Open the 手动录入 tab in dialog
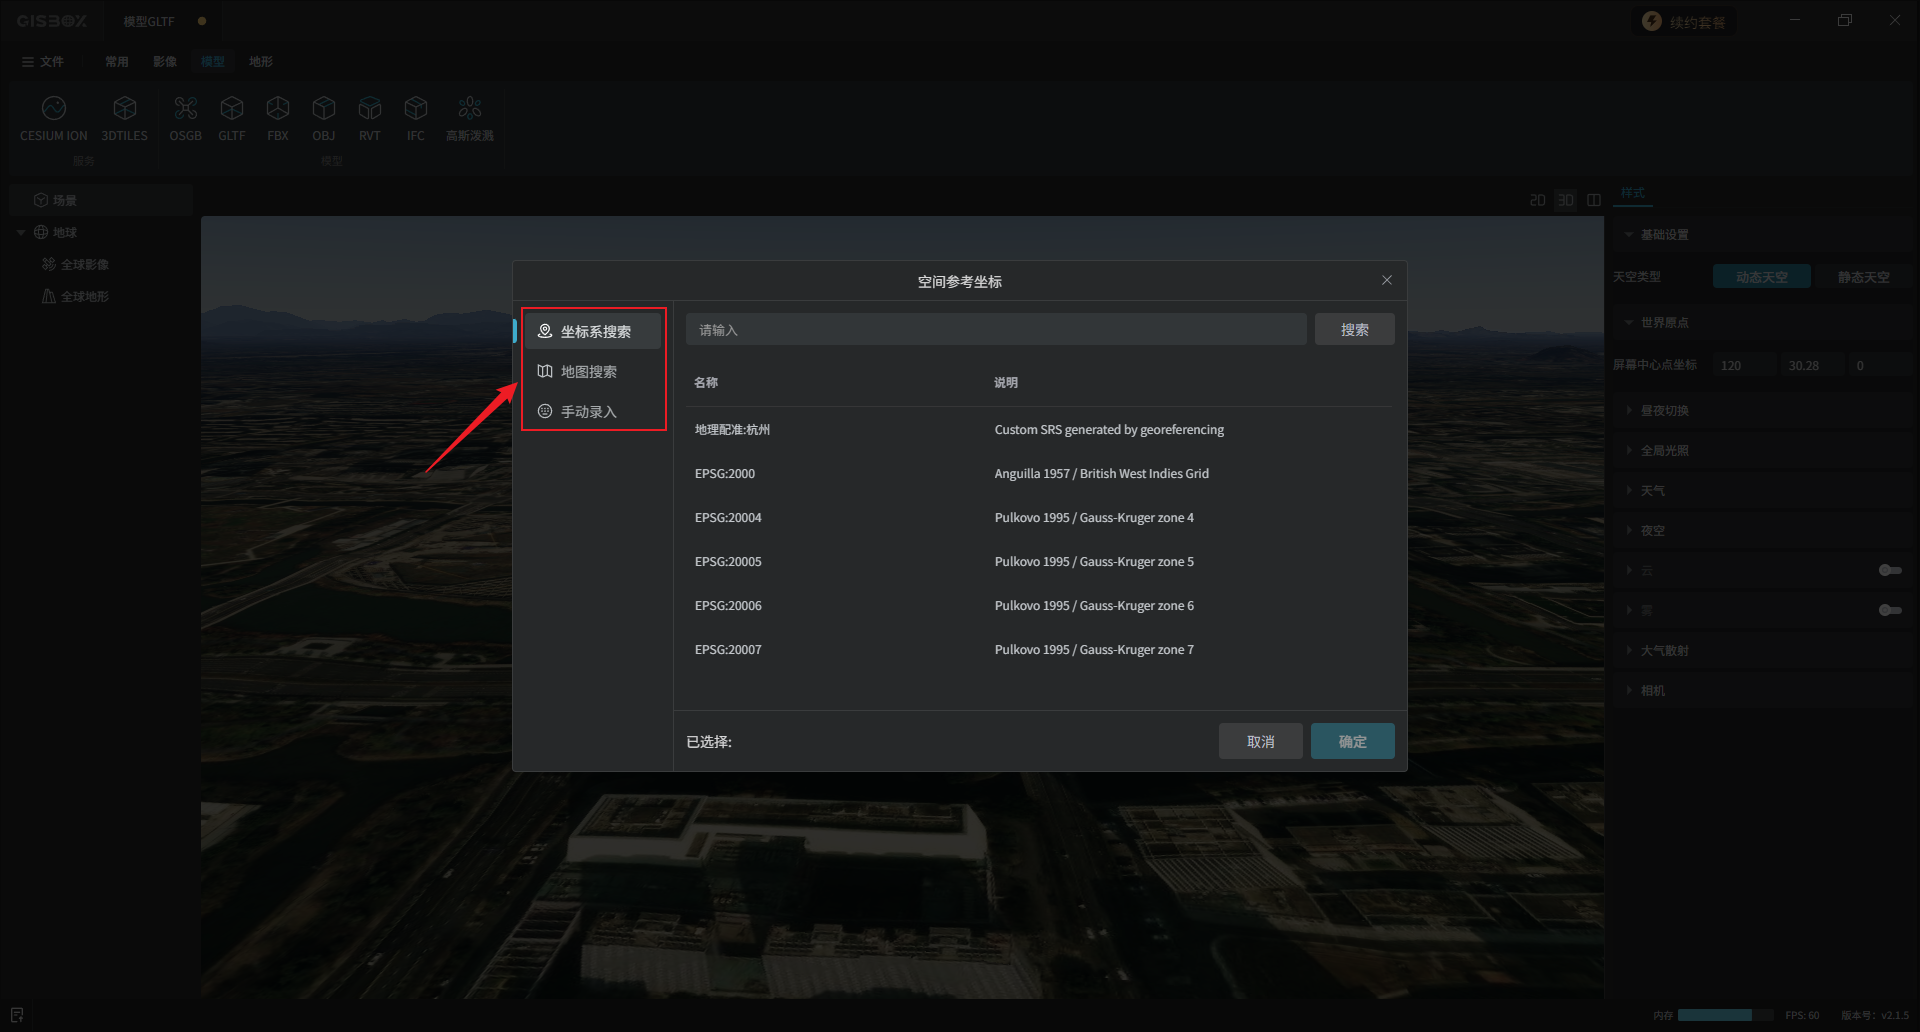This screenshot has width=1920, height=1032. click(588, 412)
